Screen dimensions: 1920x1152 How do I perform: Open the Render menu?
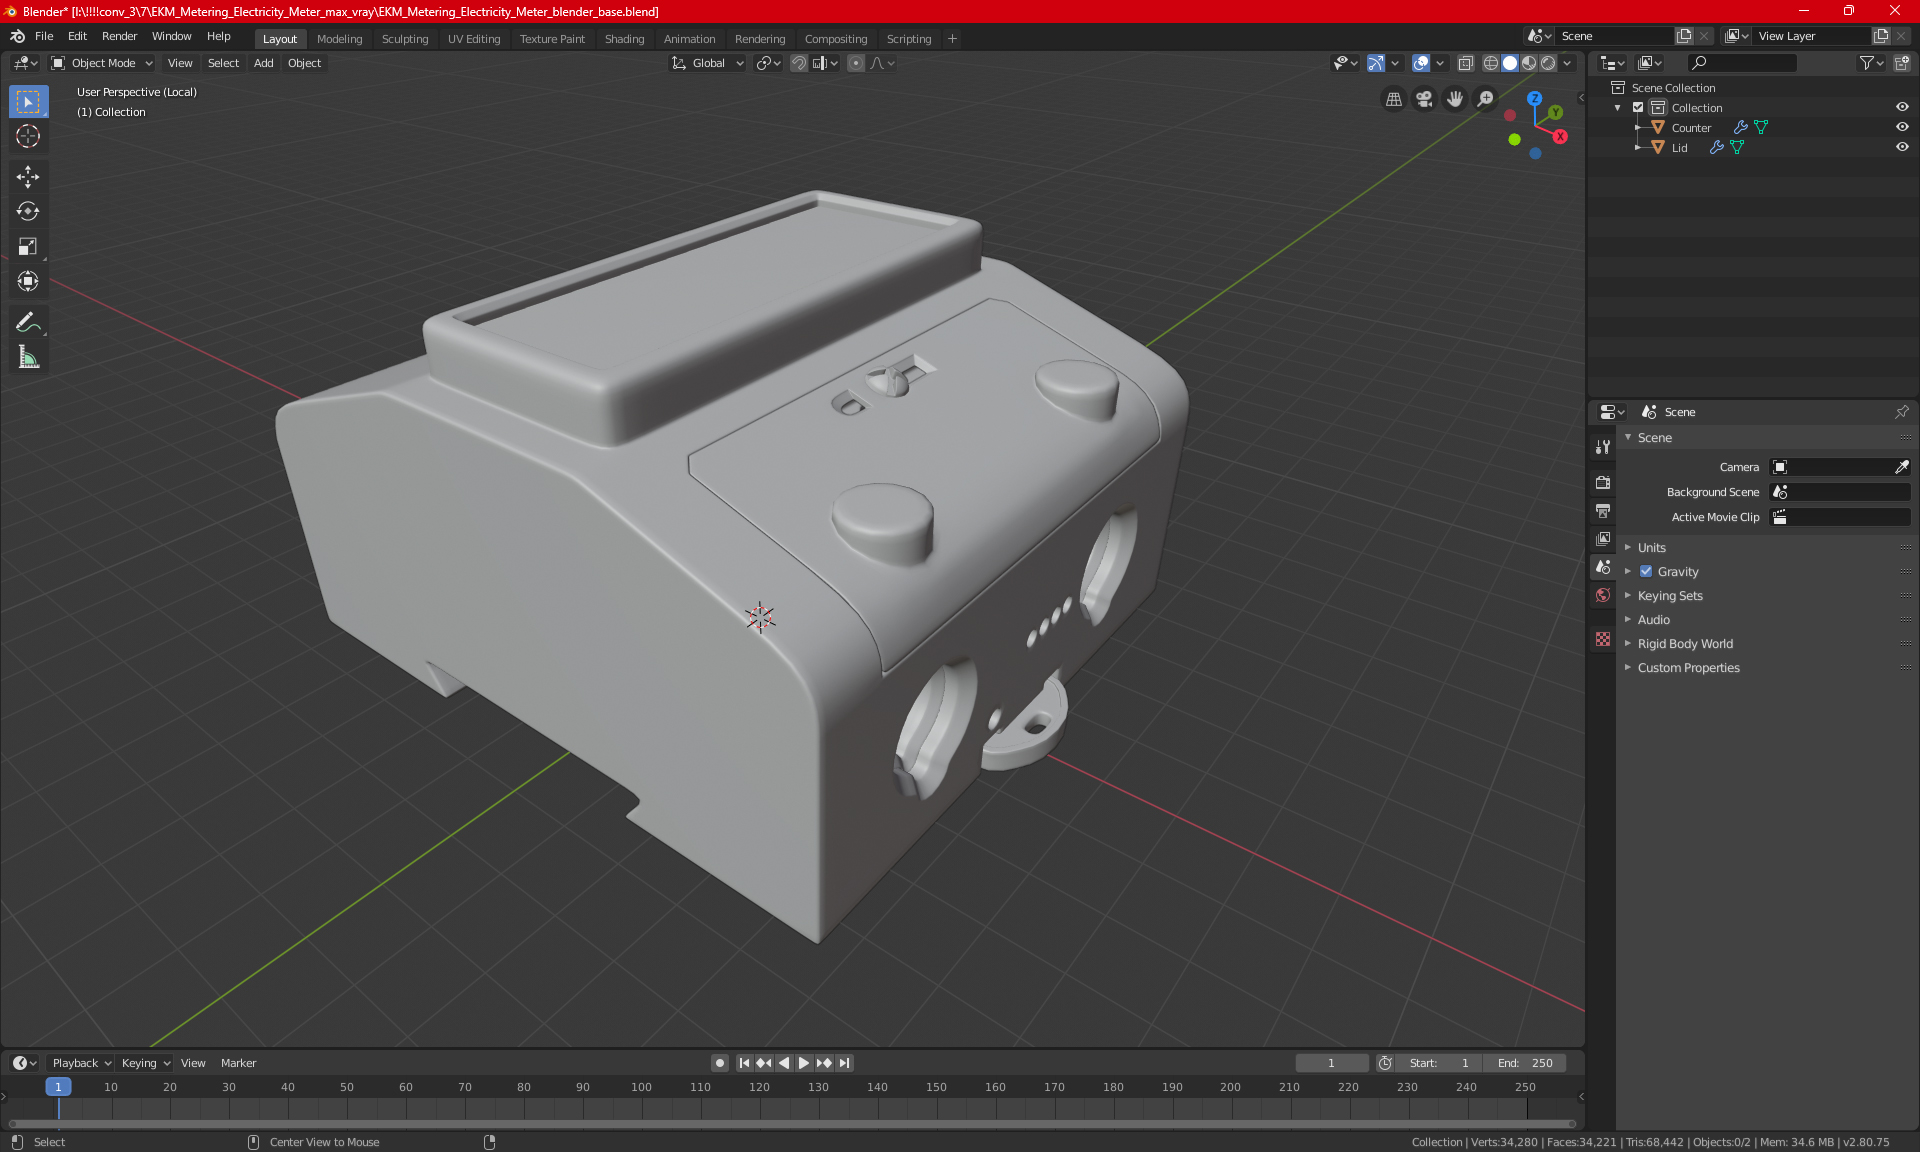click(119, 36)
